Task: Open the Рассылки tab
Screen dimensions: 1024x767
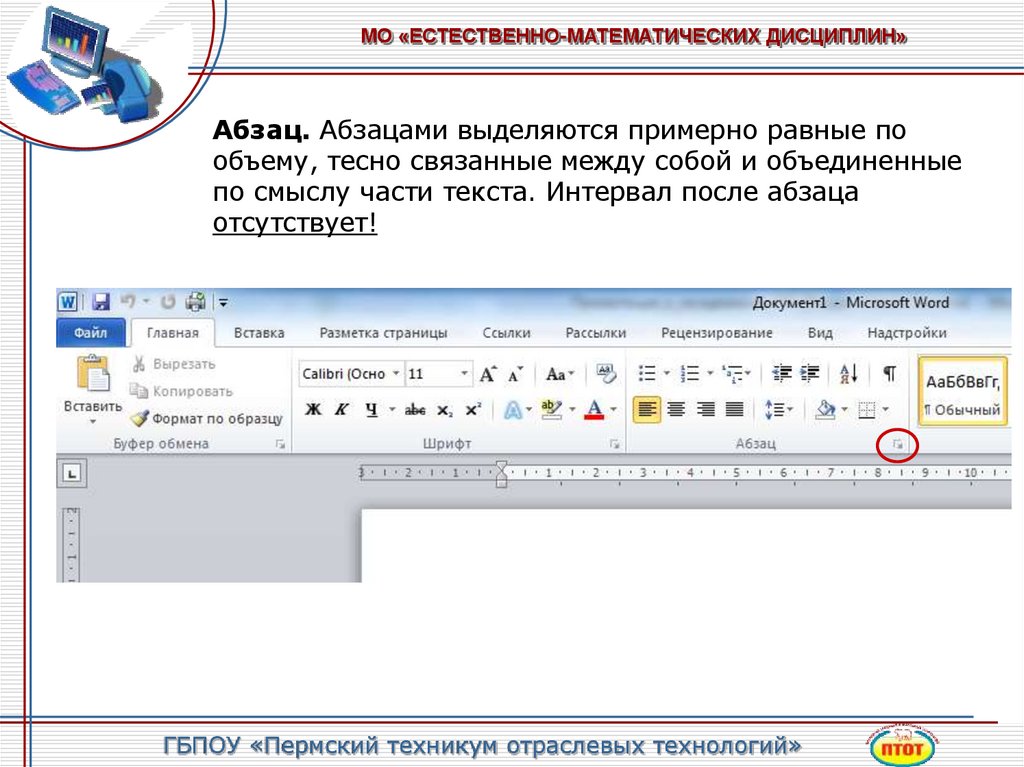Action: [596, 333]
